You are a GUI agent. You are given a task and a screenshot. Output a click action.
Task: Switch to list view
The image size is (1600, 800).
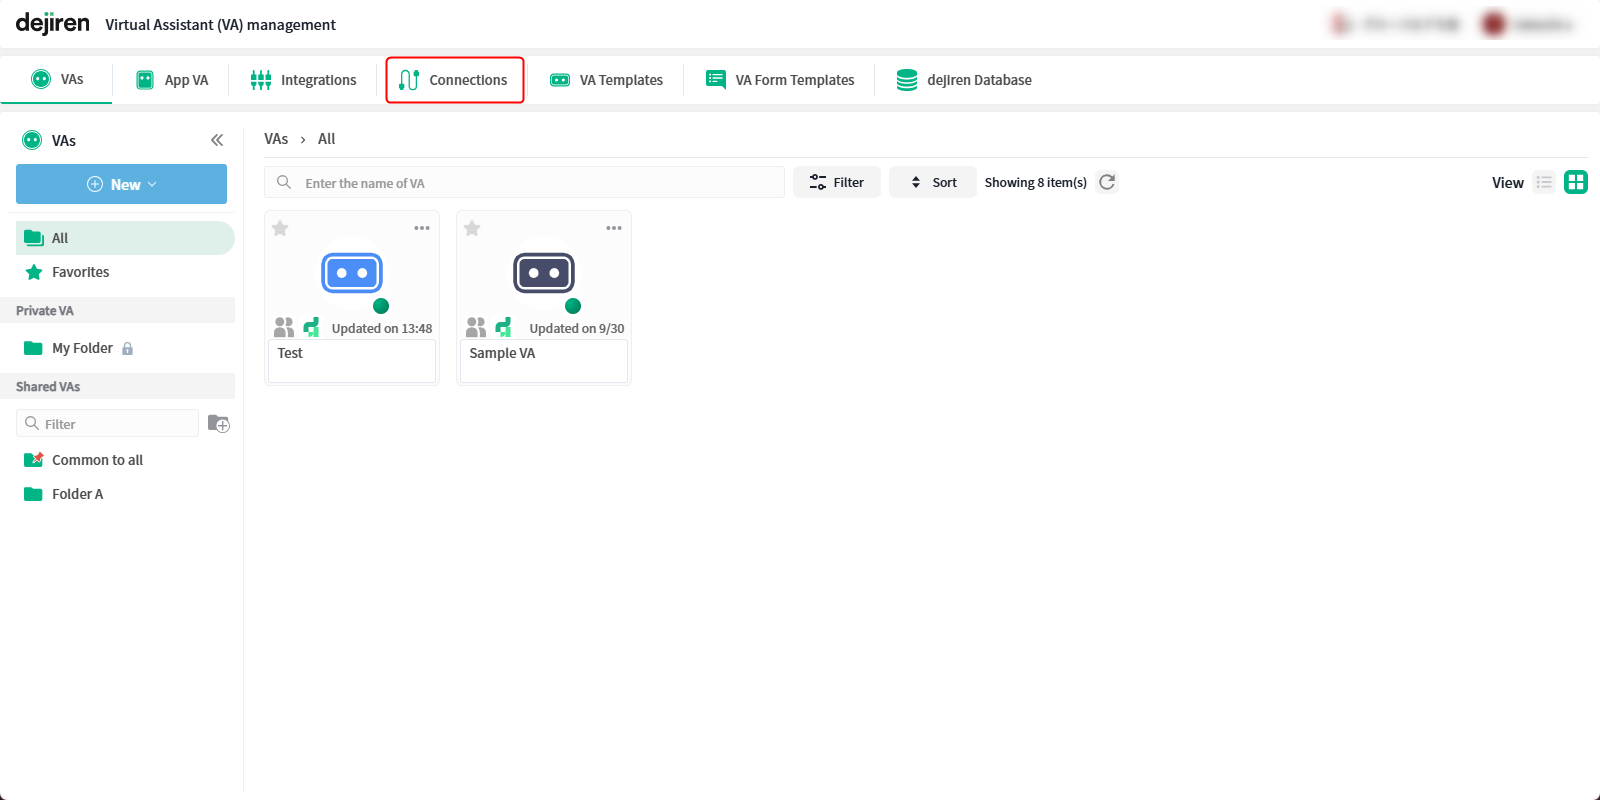[x=1544, y=182]
